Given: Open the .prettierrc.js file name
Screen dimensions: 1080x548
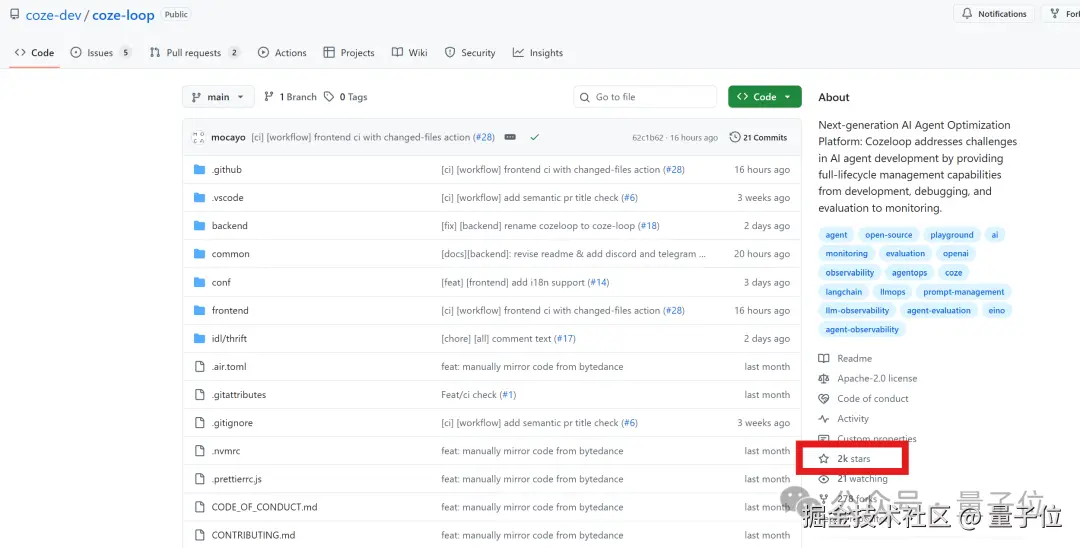Looking at the screenshot, I should click(x=236, y=479).
